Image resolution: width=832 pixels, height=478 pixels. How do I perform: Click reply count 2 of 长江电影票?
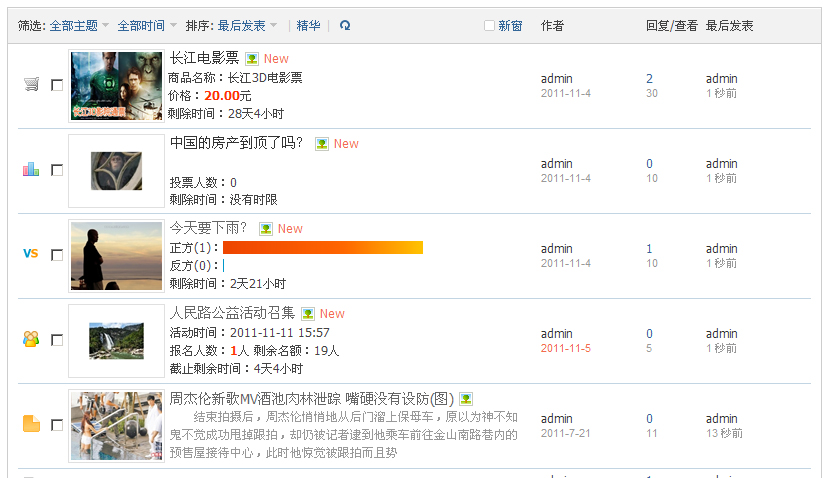649,79
